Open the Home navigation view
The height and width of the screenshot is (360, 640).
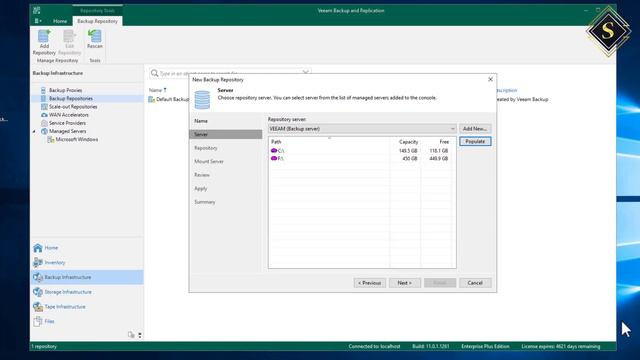coord(87,248)
